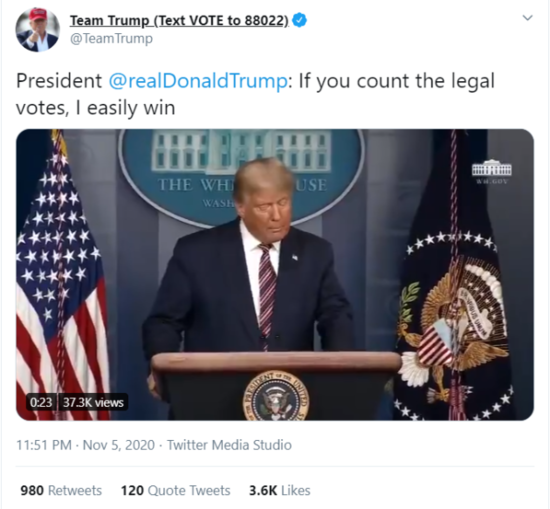Click the WH.GOV watermark in video
This screenshot has height=509, width=550.
(491, 172)
